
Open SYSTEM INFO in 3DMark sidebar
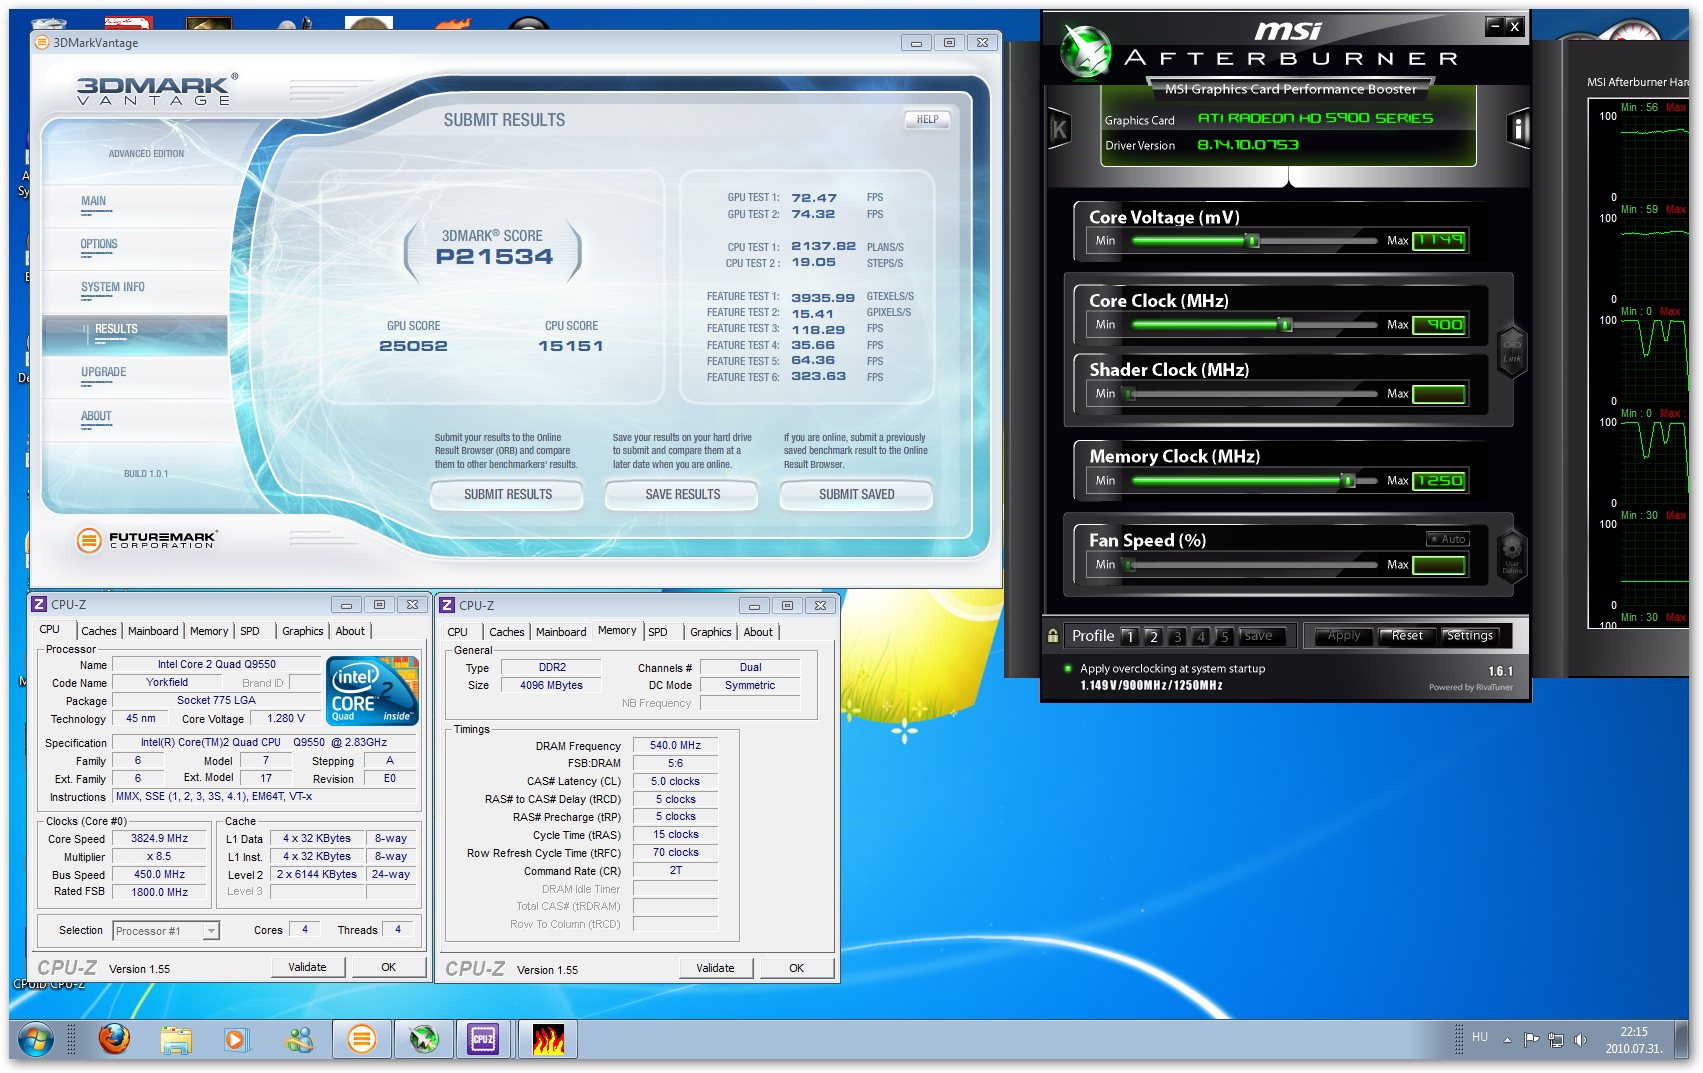pyautogui.click(x=113, y=287)
